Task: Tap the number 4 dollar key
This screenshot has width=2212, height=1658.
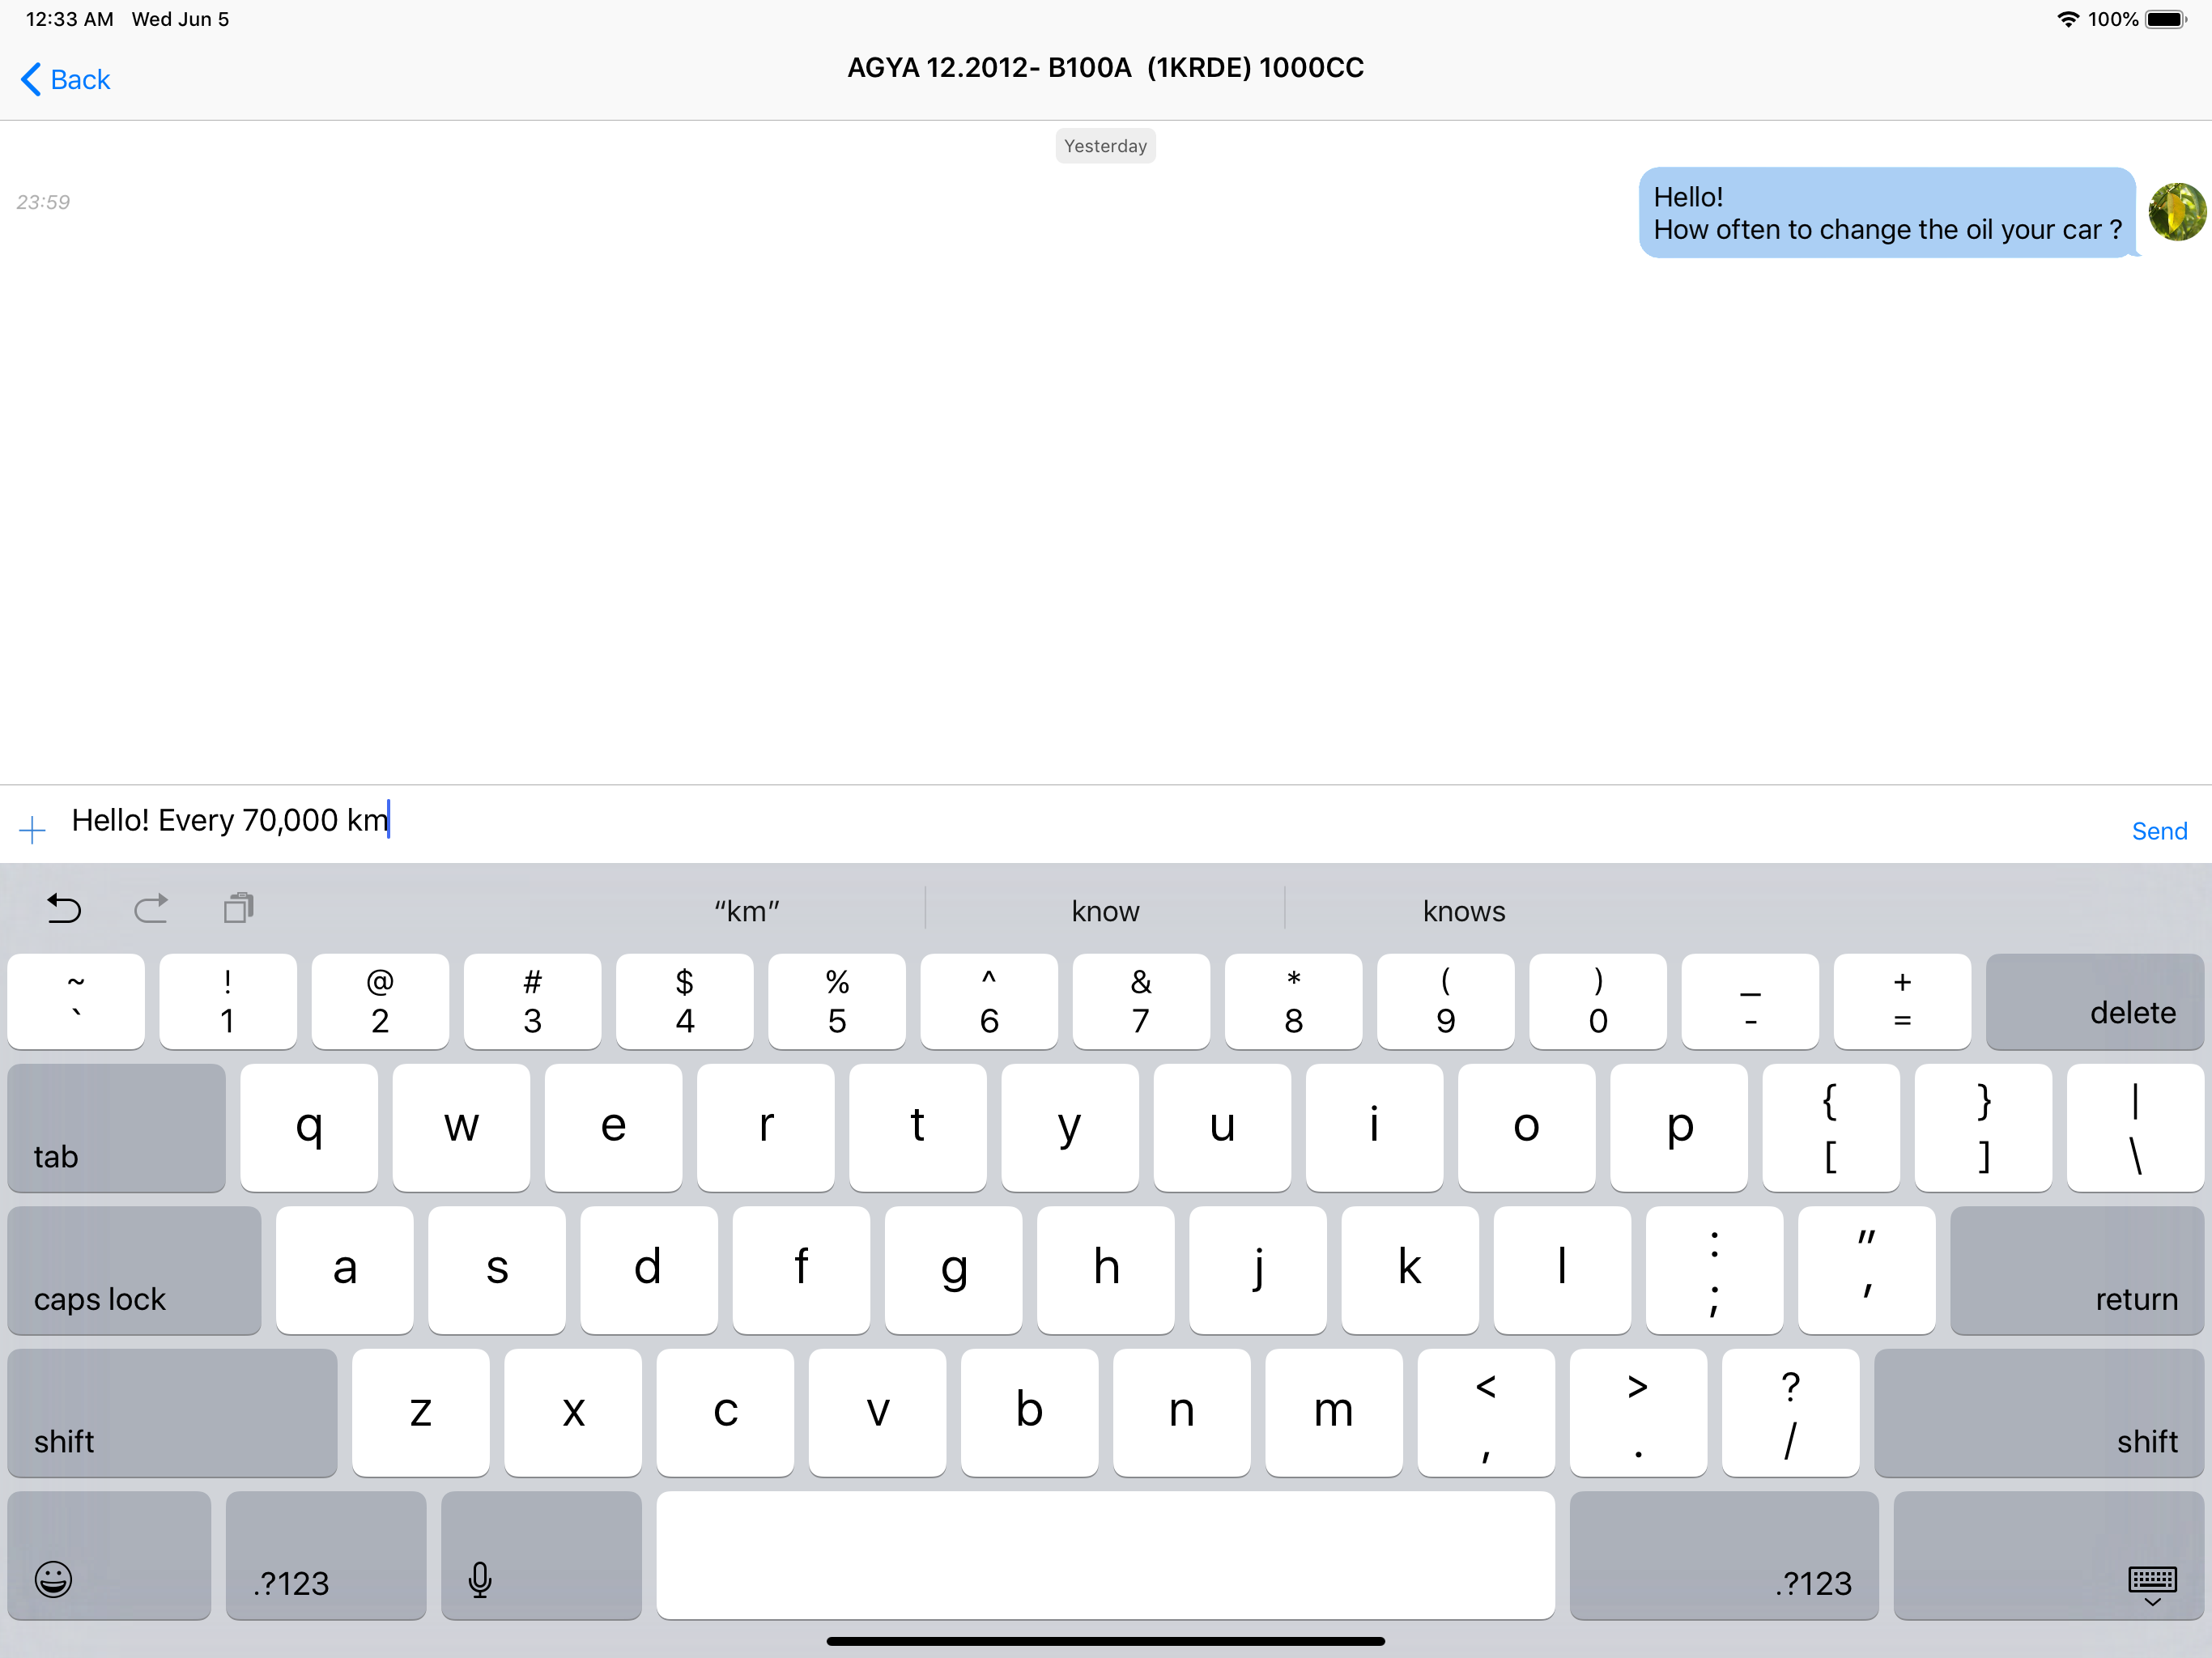Action: [685, 1002]
